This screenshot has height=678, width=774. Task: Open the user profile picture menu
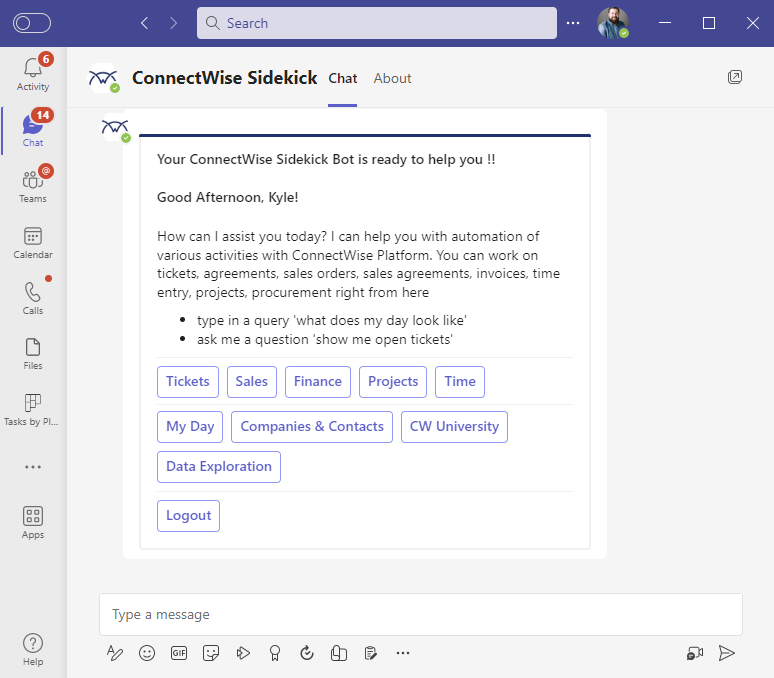tap(613, 23)
